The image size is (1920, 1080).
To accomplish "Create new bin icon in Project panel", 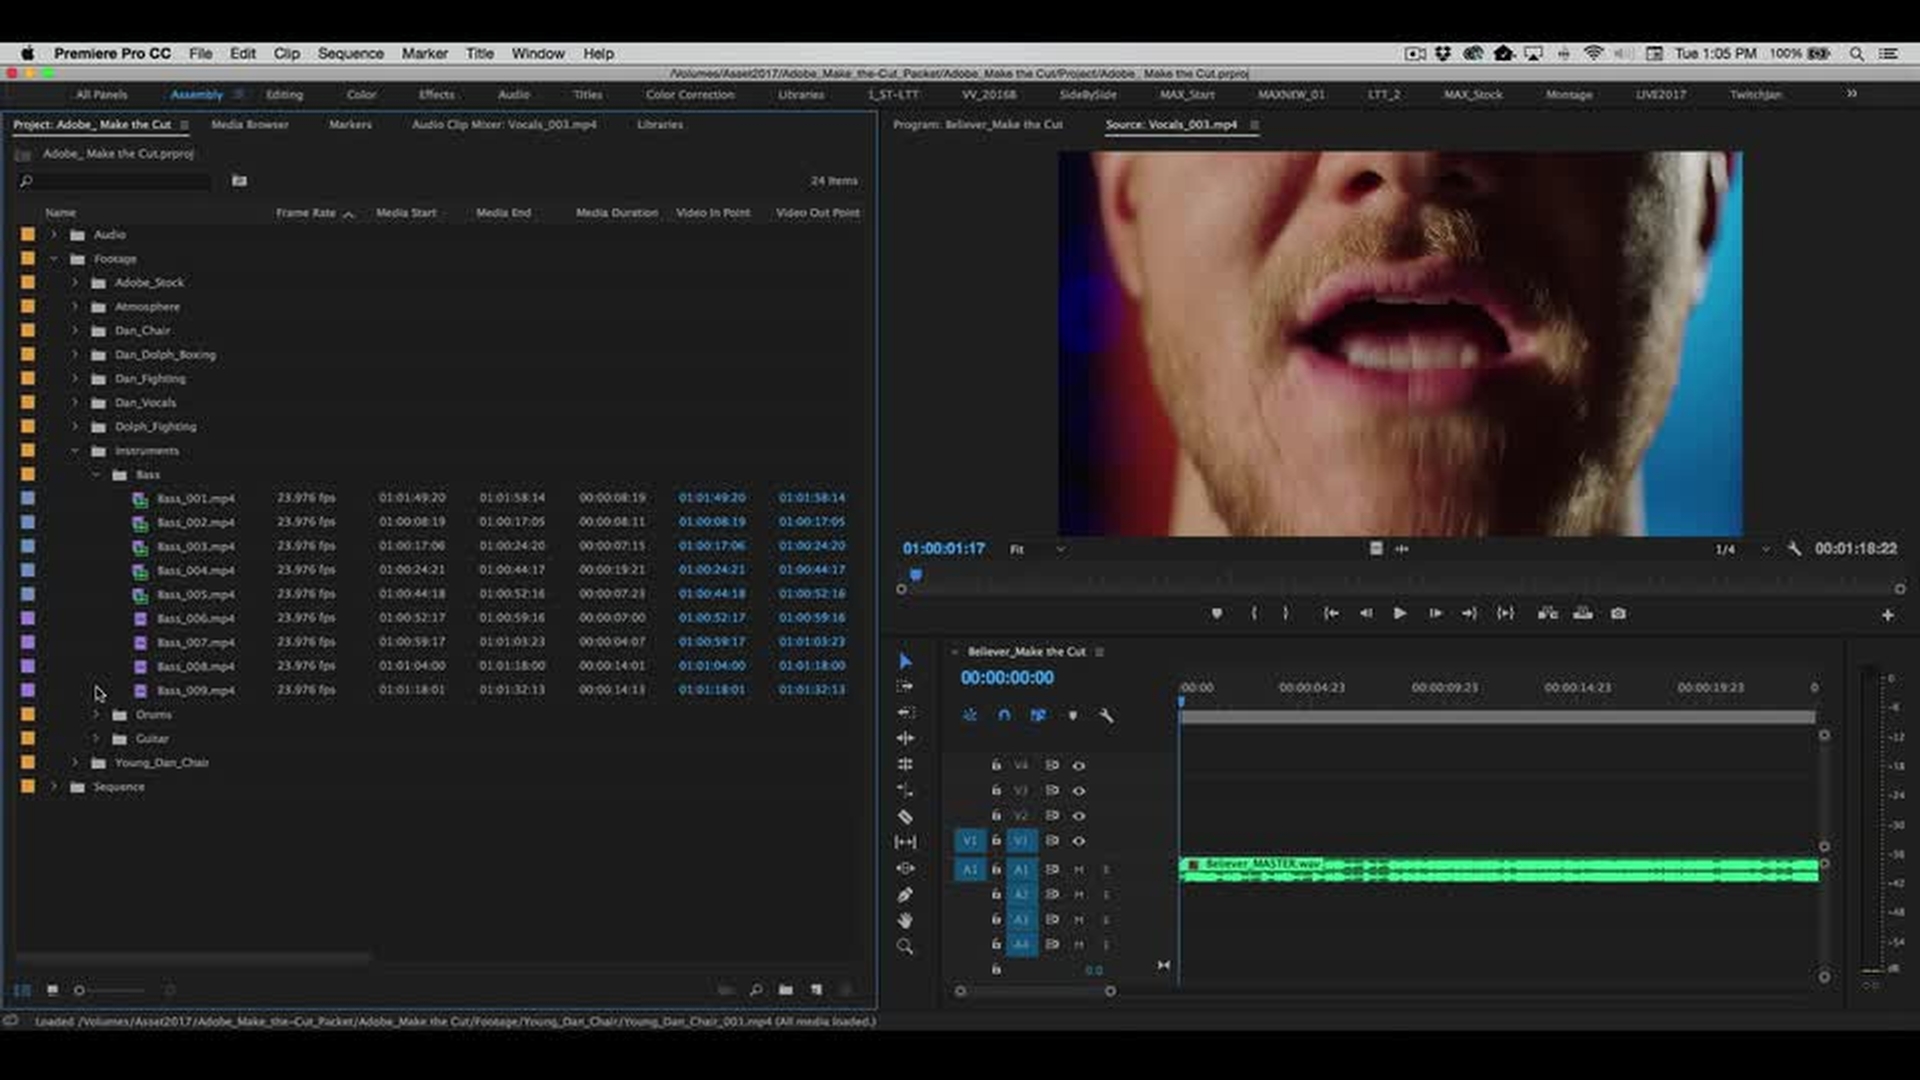I will (786, 990).
